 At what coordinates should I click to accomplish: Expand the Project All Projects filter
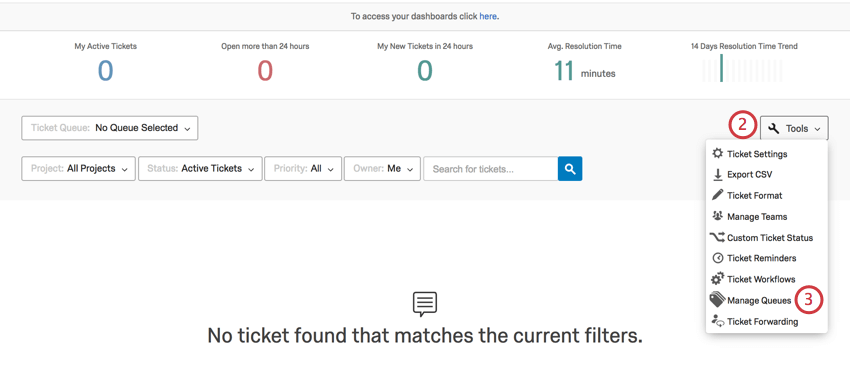coord(79,169)
